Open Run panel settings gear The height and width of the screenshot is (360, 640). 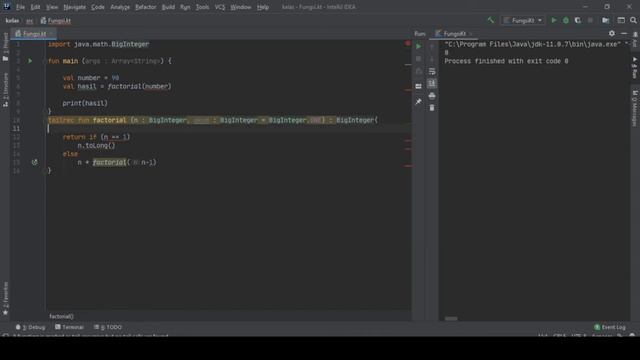point(611,33)
